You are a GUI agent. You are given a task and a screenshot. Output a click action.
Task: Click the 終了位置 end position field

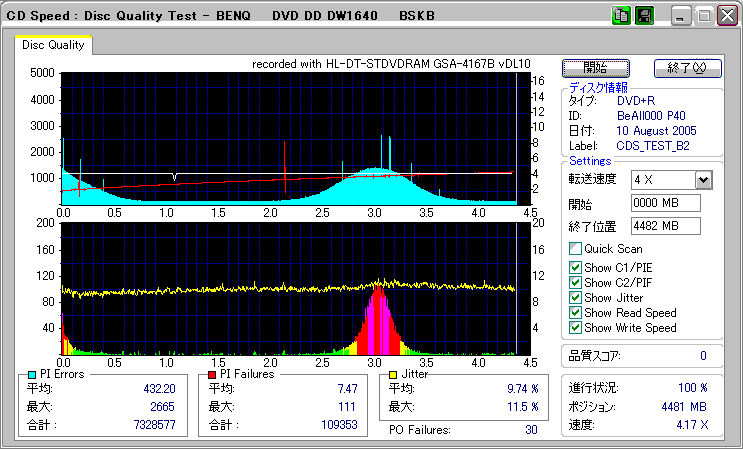(665, 226)
